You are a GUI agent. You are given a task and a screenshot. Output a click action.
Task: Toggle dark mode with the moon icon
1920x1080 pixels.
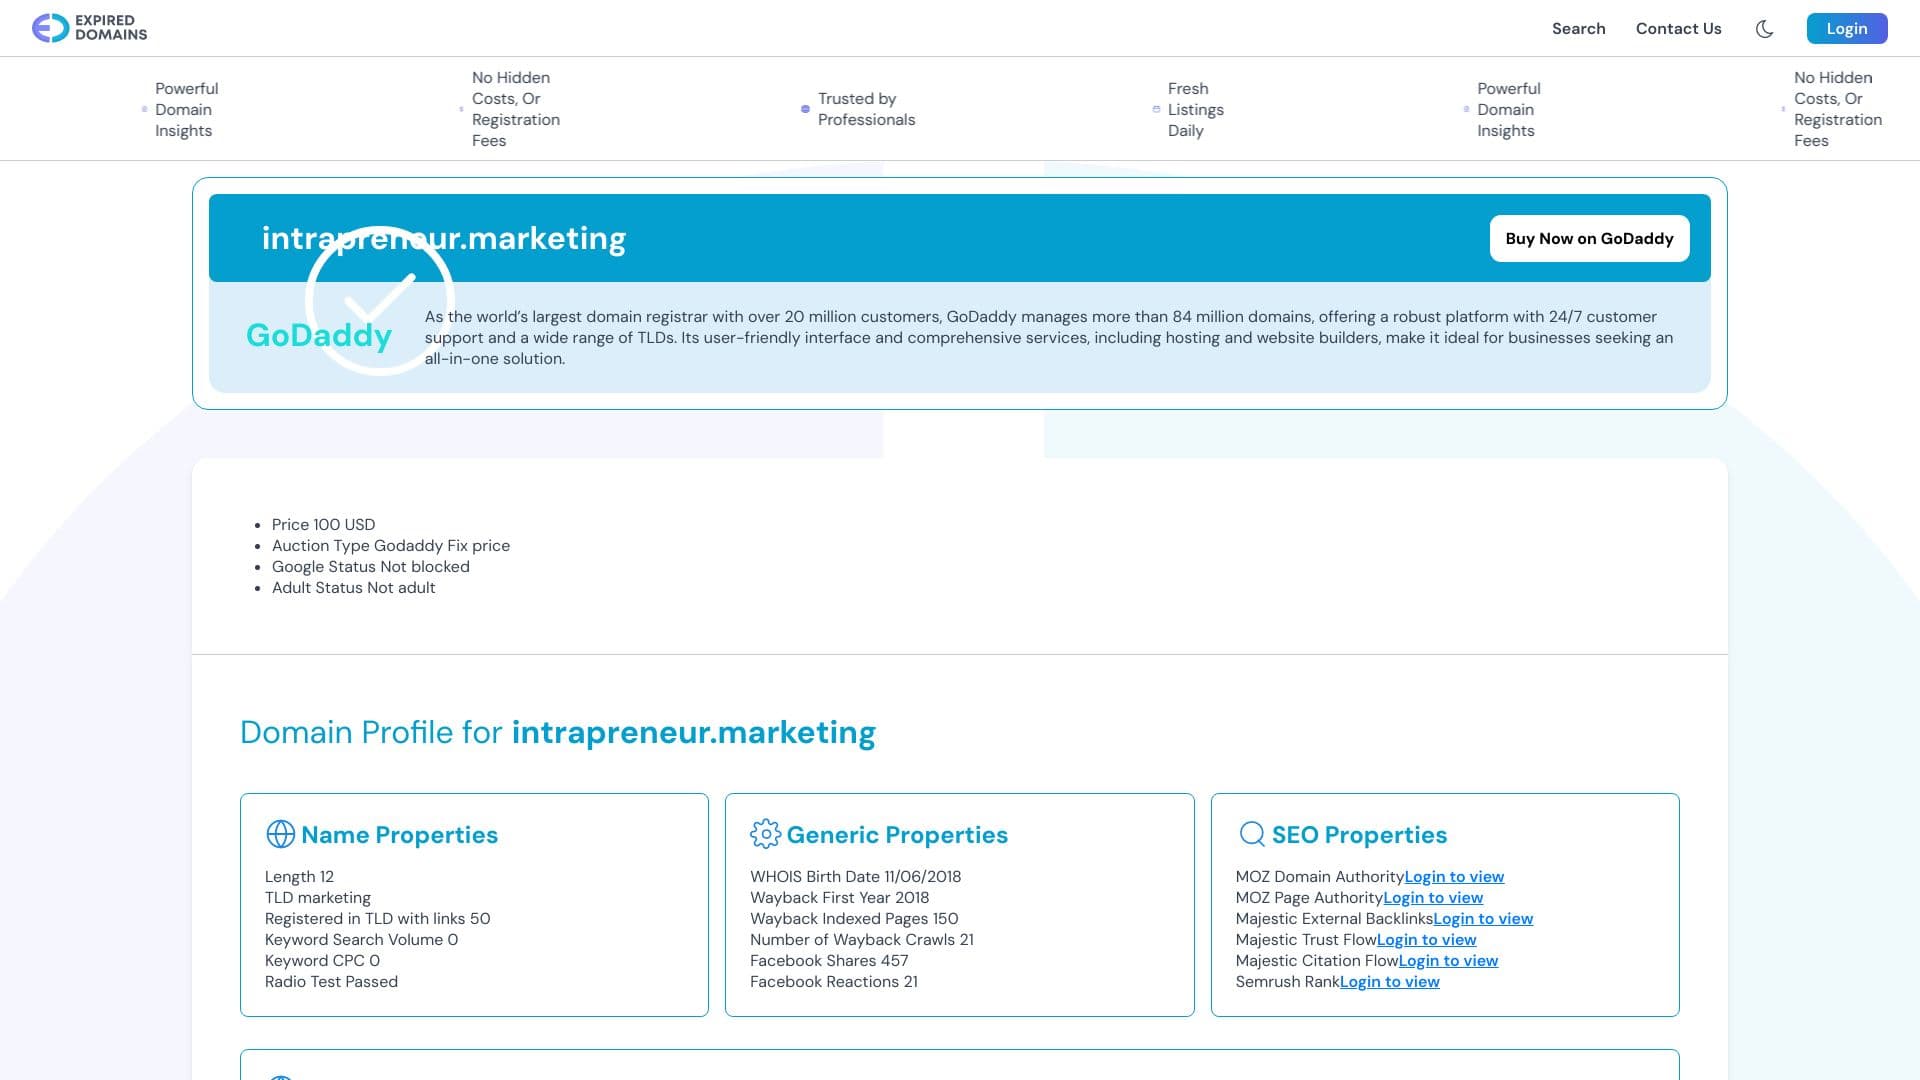coord(1765,29)
